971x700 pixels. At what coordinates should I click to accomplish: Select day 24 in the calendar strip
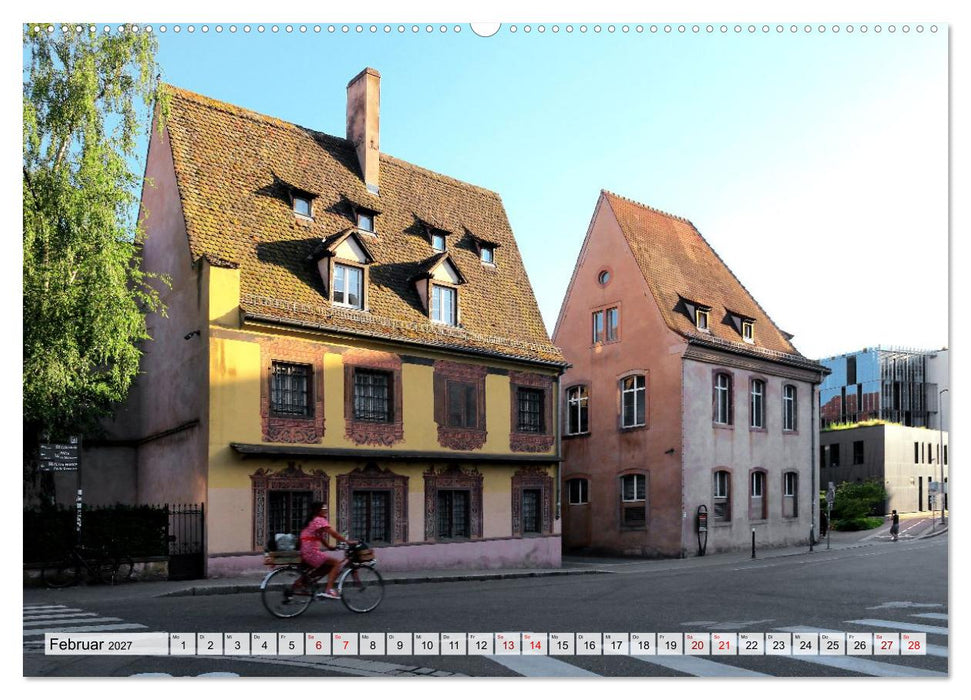pyautogui.click(x=806, y=644)
